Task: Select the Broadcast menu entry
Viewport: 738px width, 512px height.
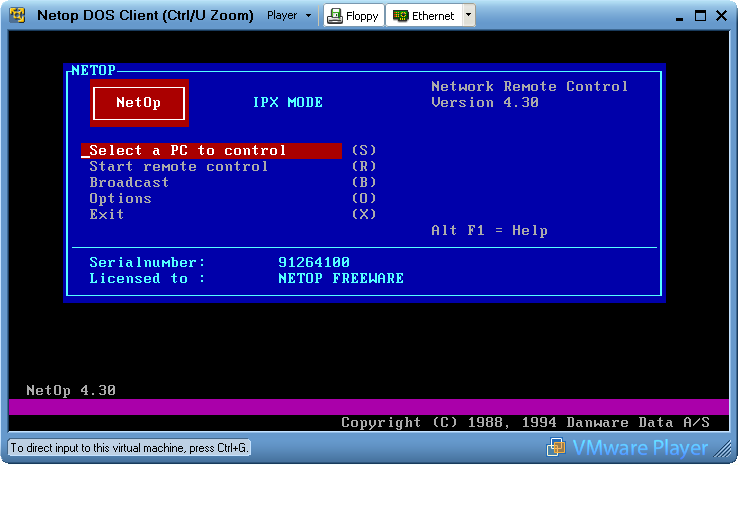Action: point(129,183)
